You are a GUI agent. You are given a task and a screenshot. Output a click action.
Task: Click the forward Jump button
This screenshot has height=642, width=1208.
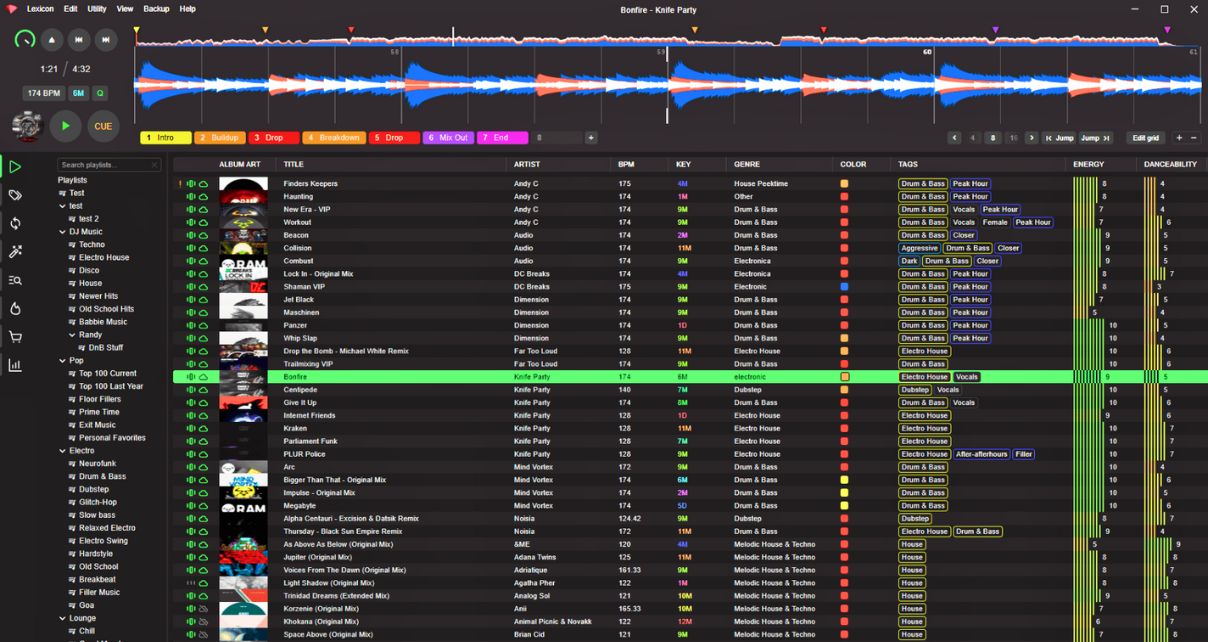[1095, 138]
